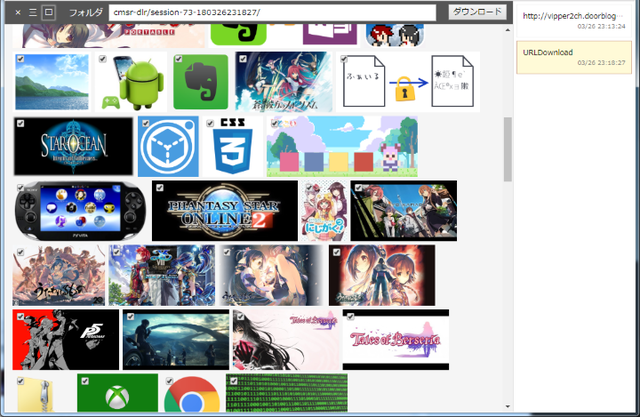Select the Ys VIII red-haired hero thumbnail
This screenshot has width=640, height=417.
pyautogui.click(x=162, y=275)
